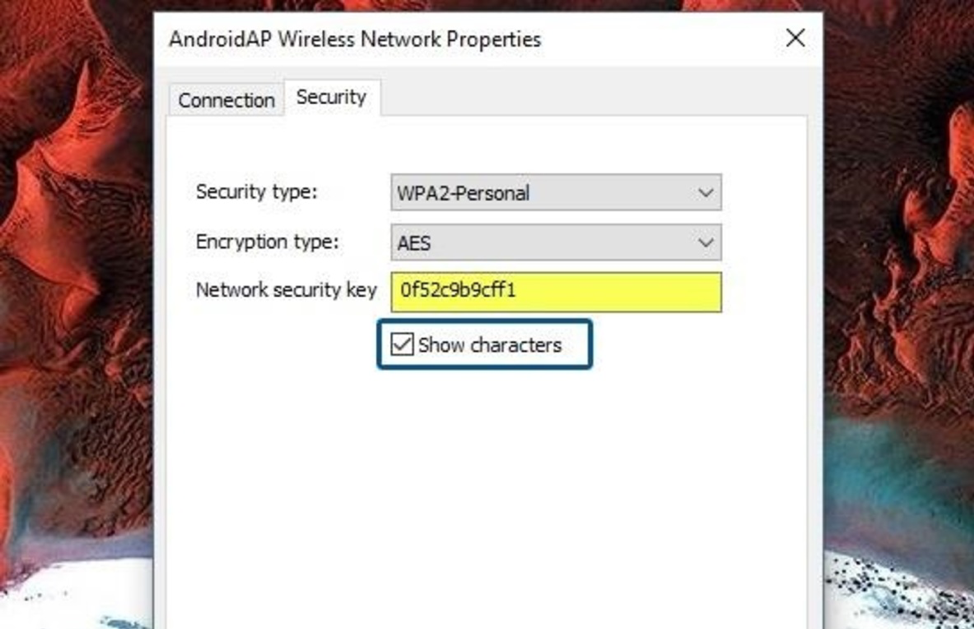Click the dialog title bar text
Viewport: 974px width, 629px height.
(x=355, y=39)
